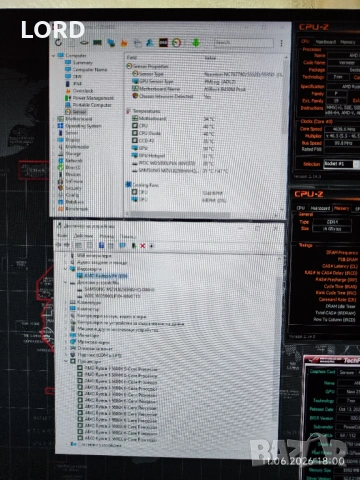Click the AIDA64 round gauge sensor toolbar icon
This screenshot has width=360, height=480.
[x=176, y=43]
